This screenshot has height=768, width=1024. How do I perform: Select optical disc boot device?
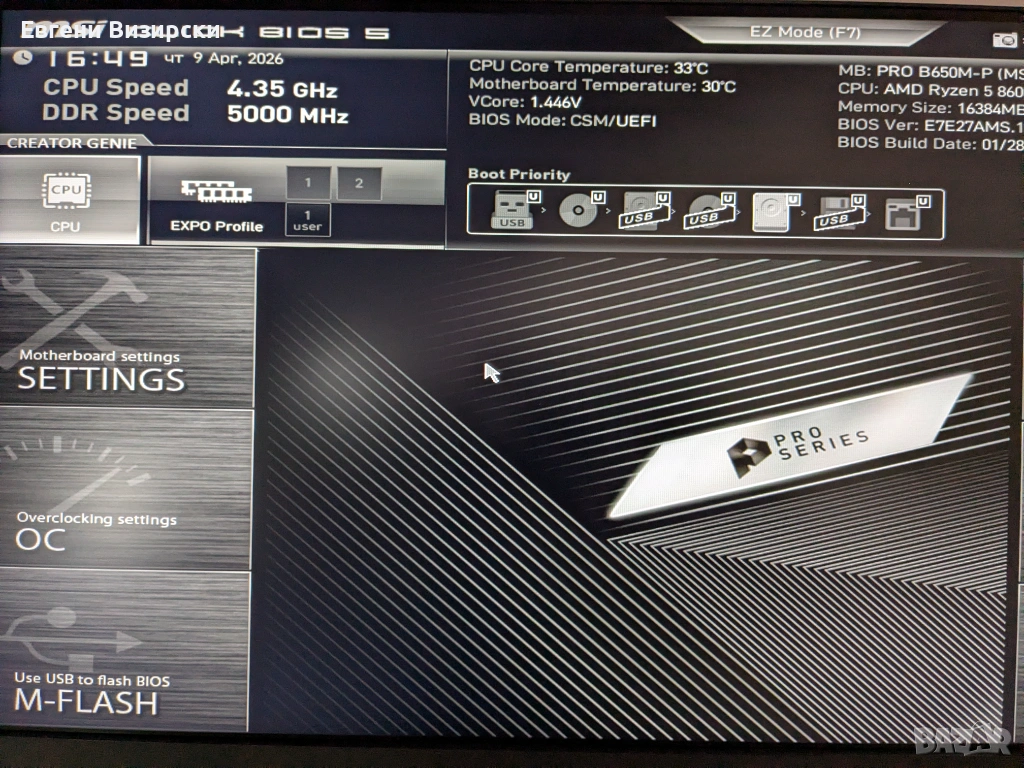581,210
